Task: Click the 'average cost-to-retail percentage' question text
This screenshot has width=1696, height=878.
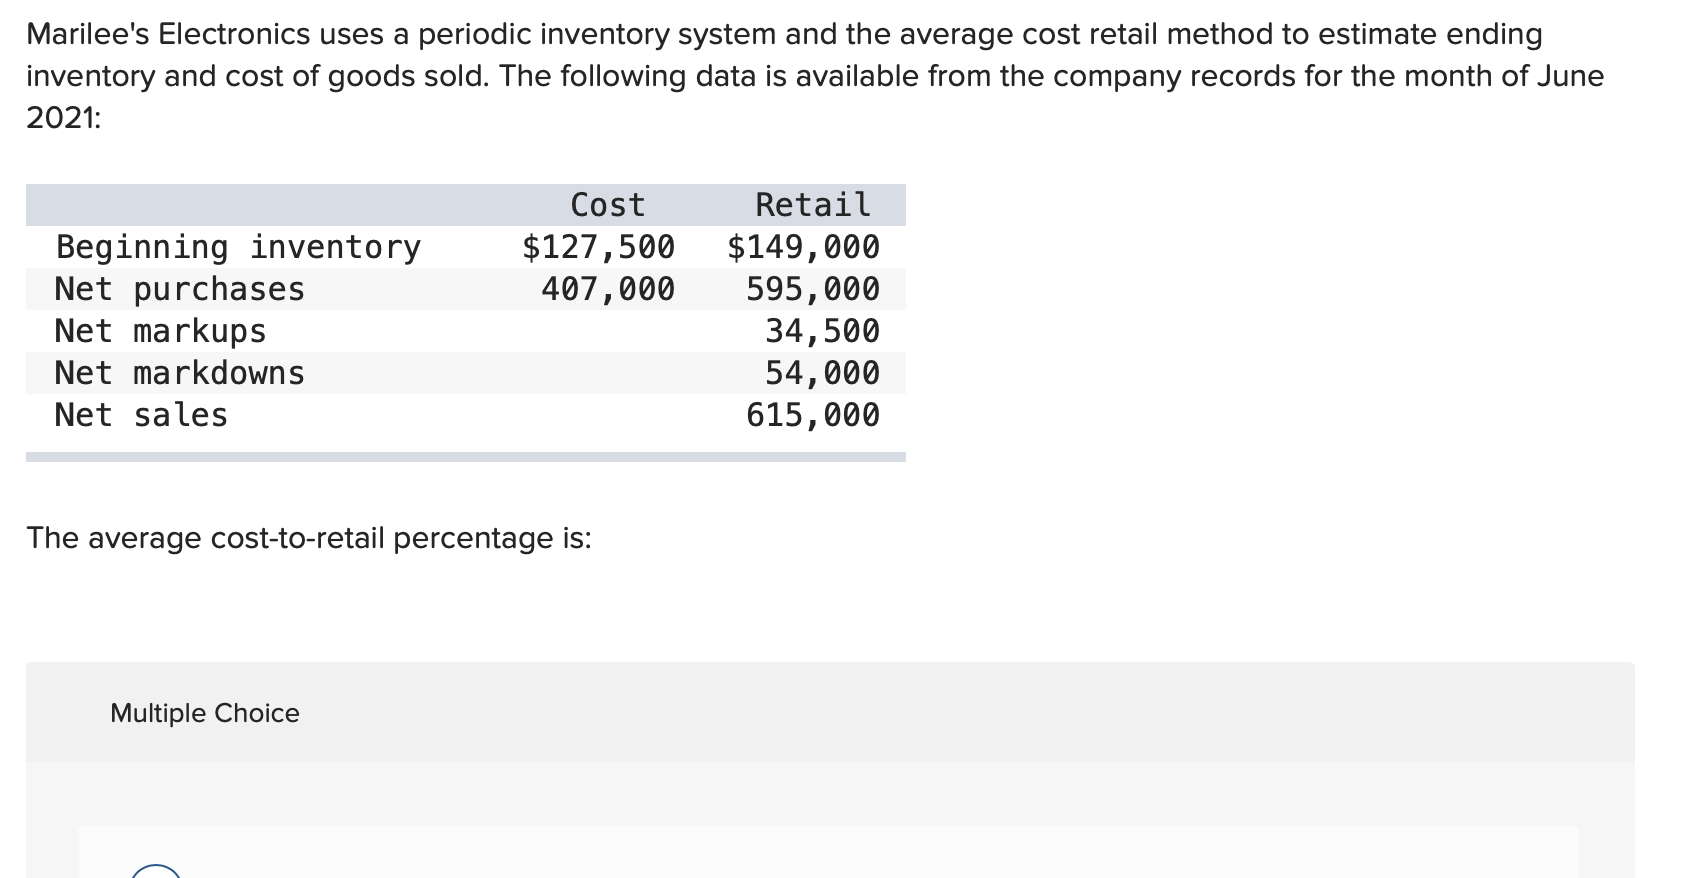Action: [x=309, y=538]
